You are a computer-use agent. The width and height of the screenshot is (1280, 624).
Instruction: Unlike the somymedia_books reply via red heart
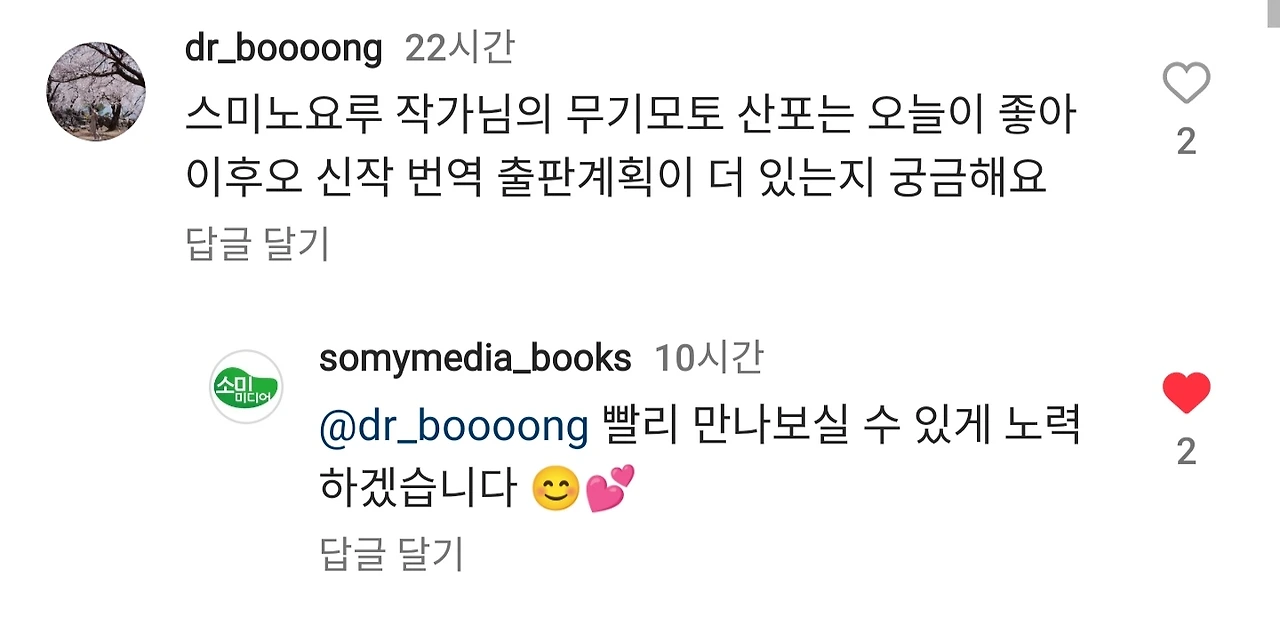(x=1186, y=394)
